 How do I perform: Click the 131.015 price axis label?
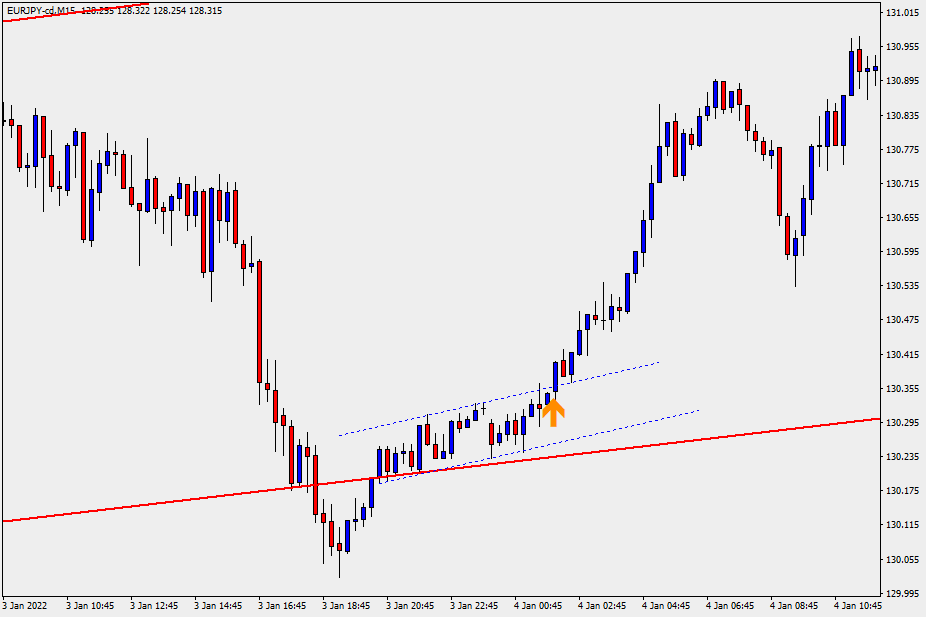point(903,13)
